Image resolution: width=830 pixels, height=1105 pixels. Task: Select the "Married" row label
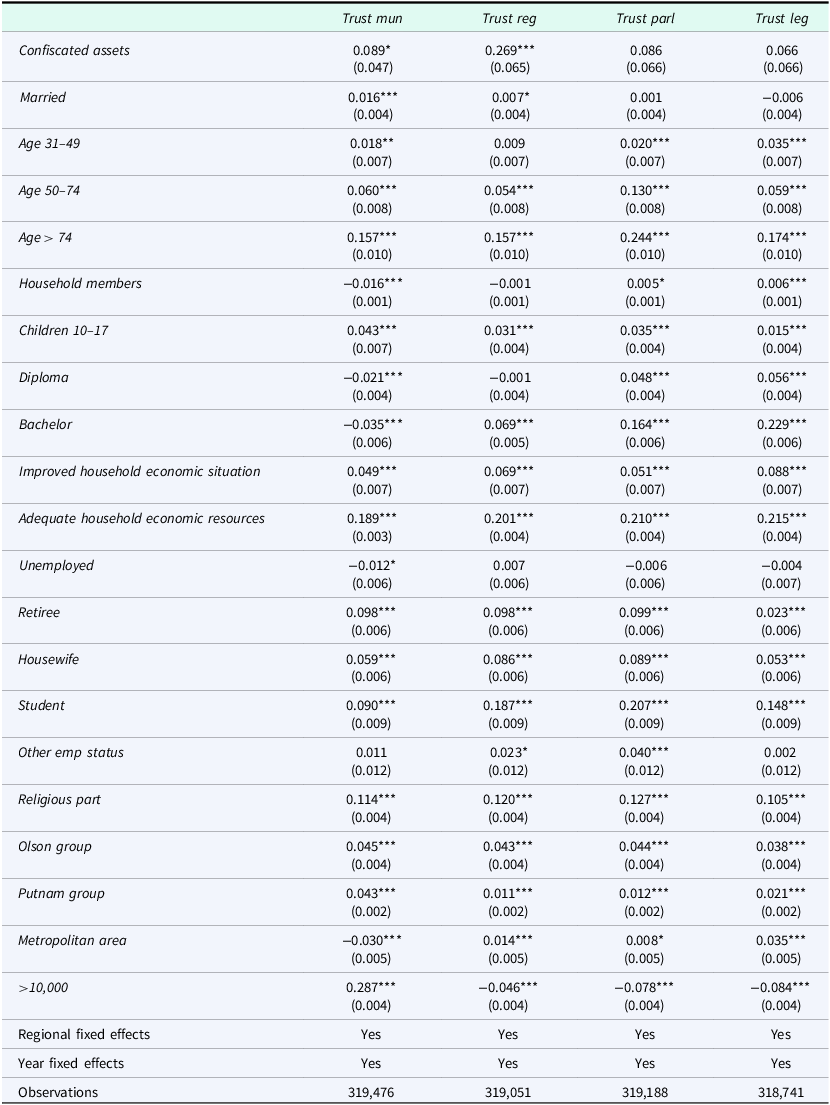(x=43, y=97)
